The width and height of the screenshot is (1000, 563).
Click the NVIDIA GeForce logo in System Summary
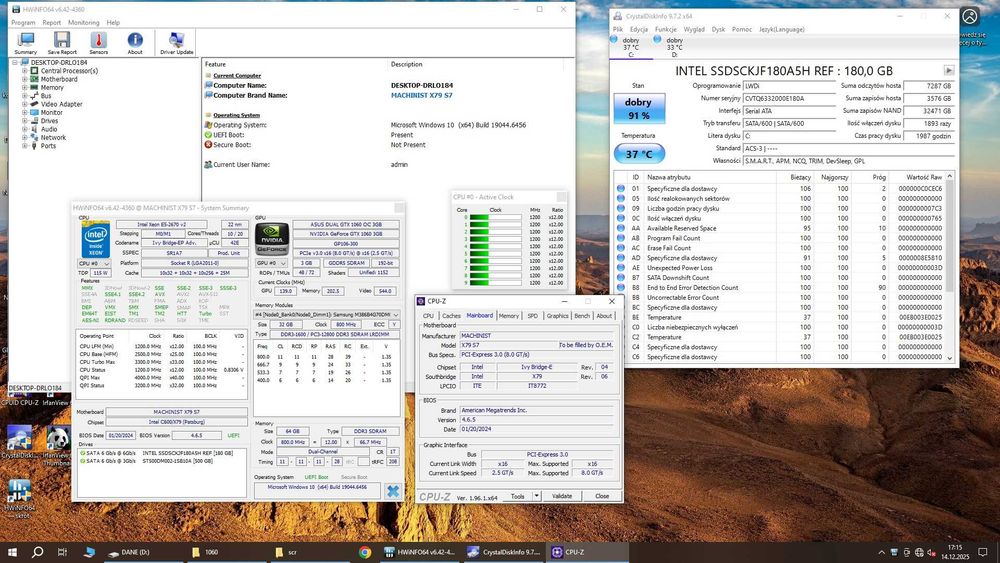272,239
